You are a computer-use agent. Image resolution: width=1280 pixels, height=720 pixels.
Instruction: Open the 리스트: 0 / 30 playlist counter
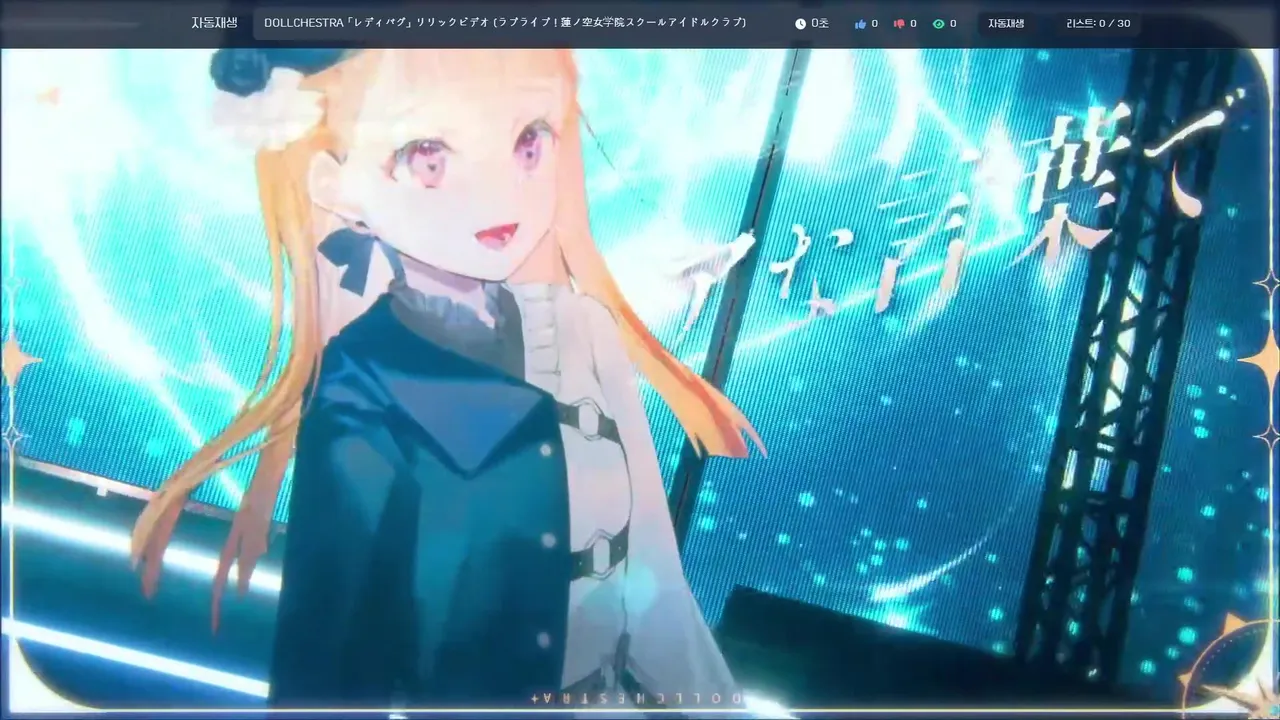tap(1098, 23)
